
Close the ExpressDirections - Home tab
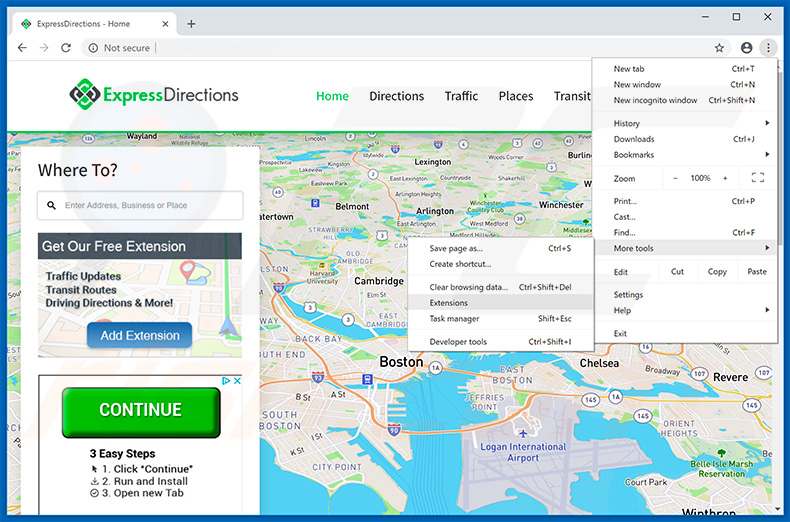pos(165,24)
